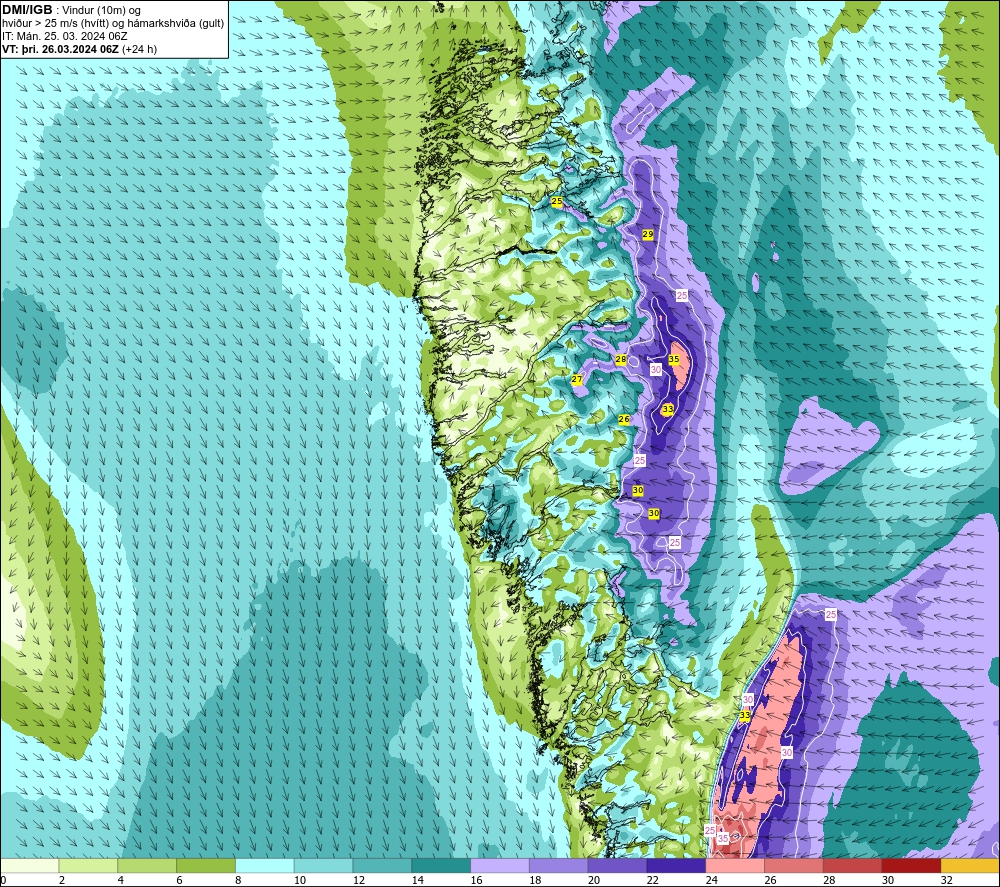Click the yellow max gust label 29
The width and height of the screenshot is (1000, 887).
point(647,235)
